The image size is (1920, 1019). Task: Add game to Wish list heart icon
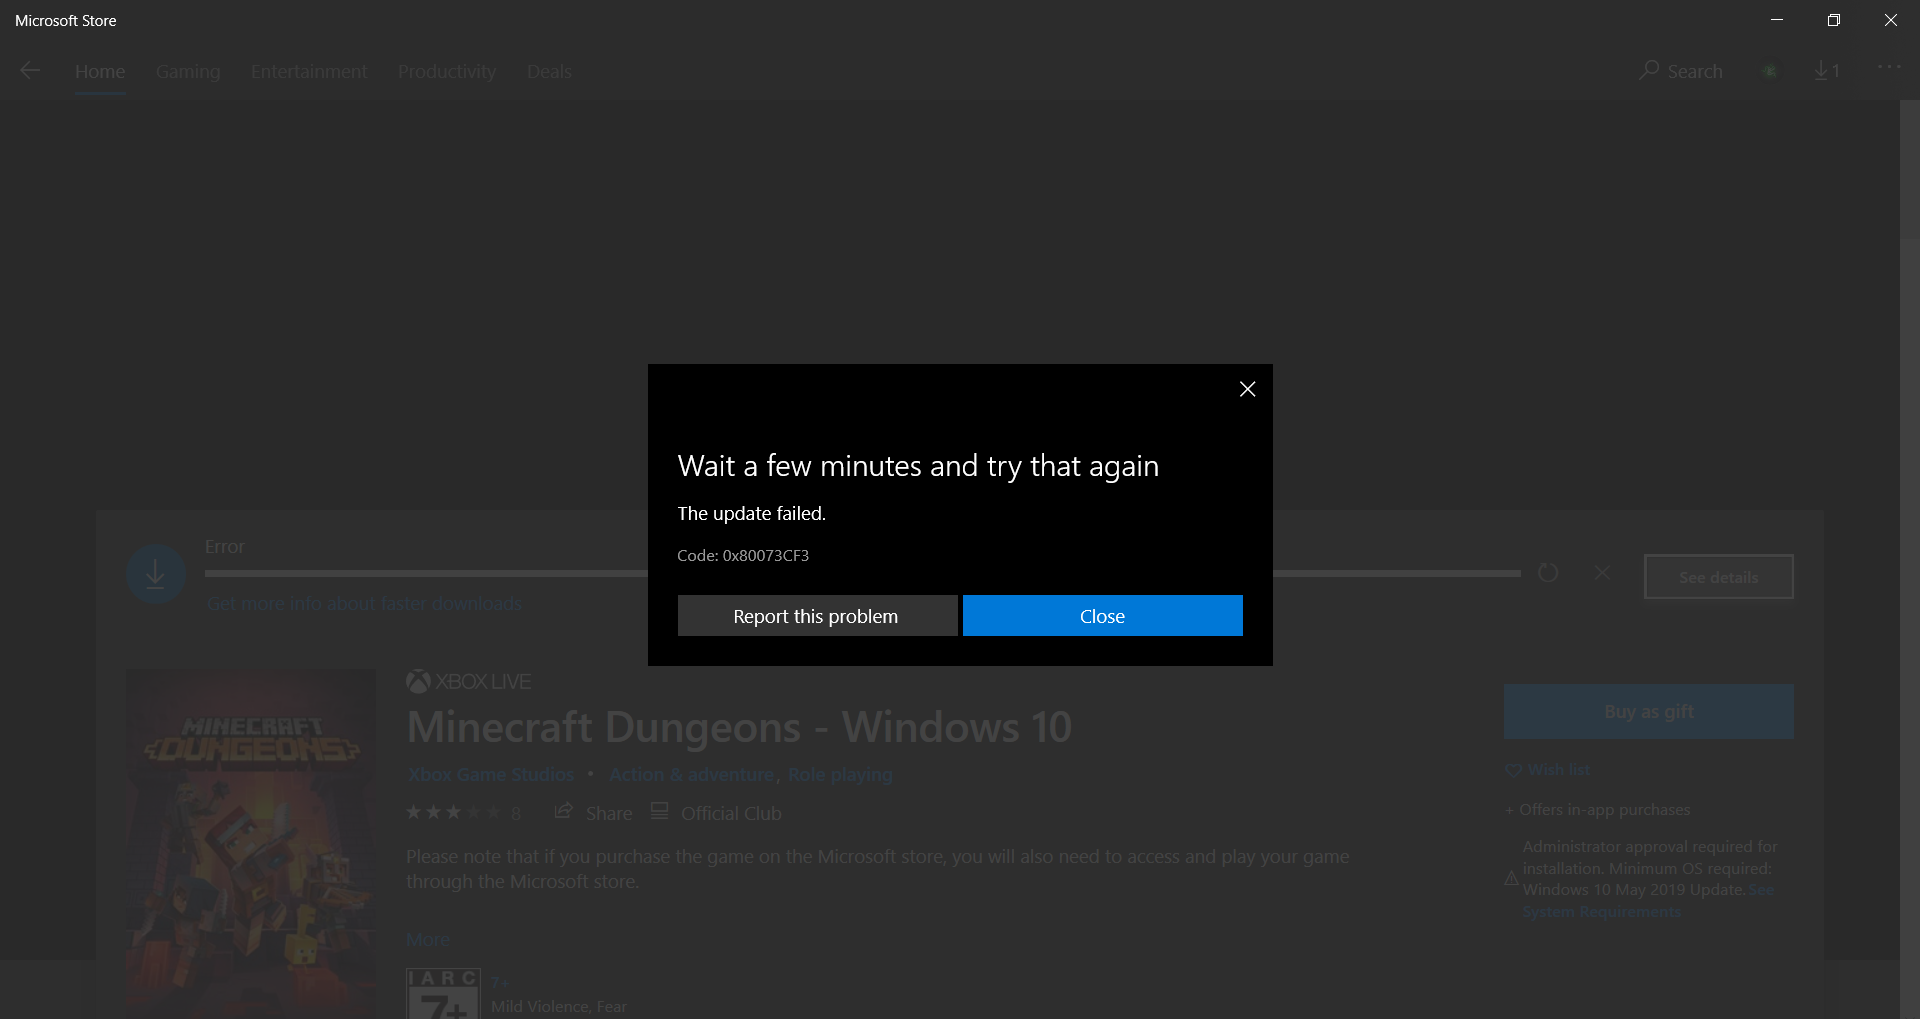1513,770
